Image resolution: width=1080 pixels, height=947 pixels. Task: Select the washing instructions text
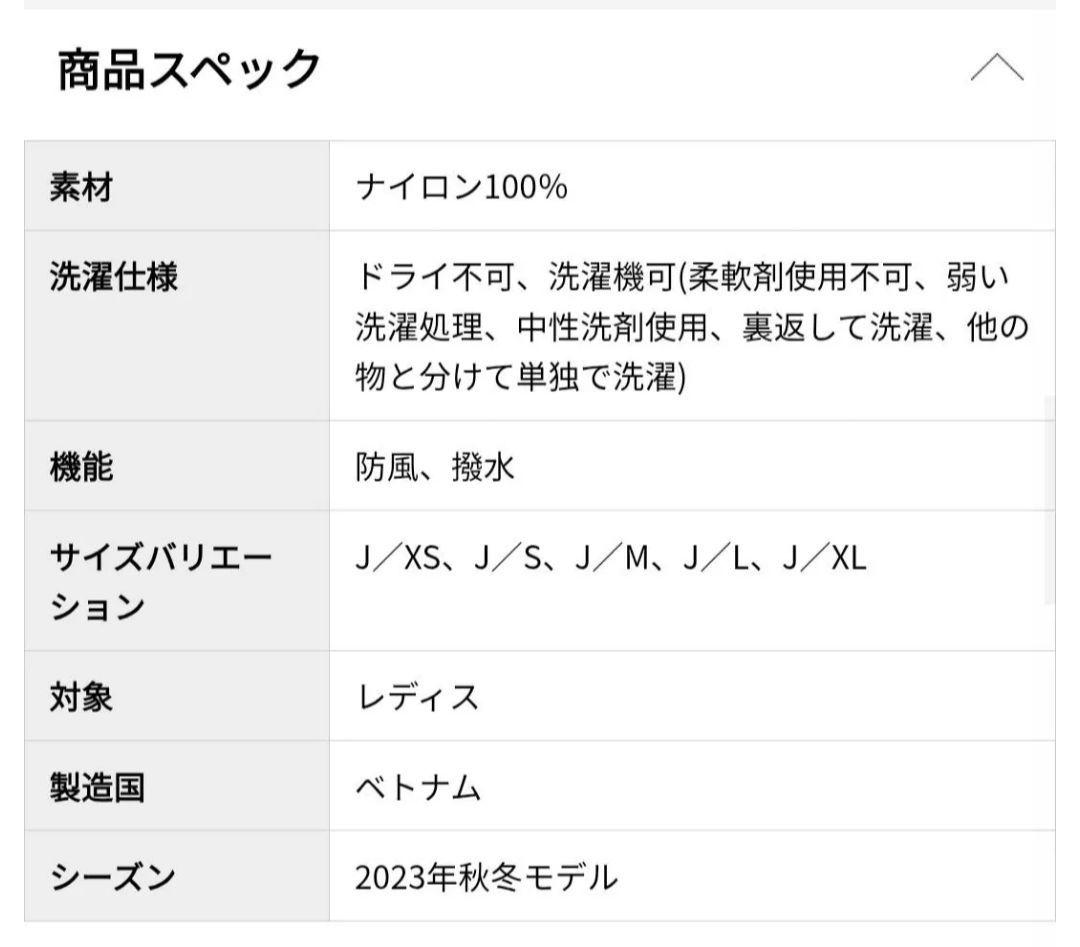[x=680, y=325]
